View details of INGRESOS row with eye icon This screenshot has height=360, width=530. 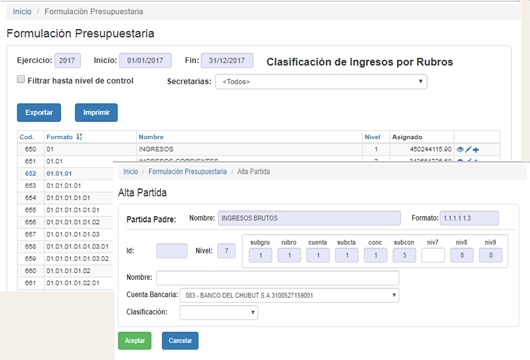pos(460,149)
